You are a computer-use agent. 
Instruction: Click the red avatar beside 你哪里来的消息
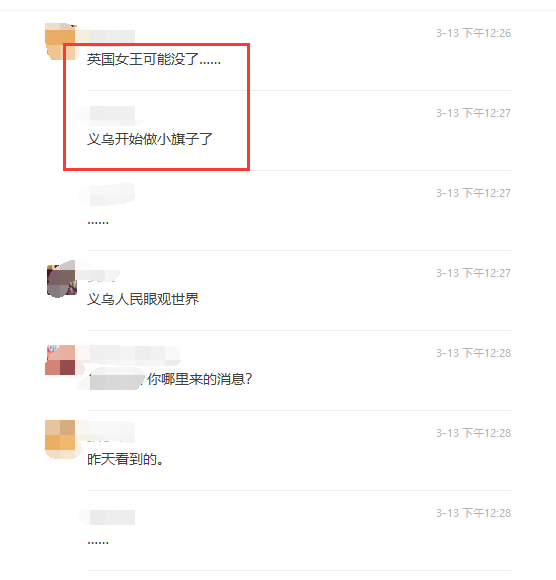tap(60, 360)
